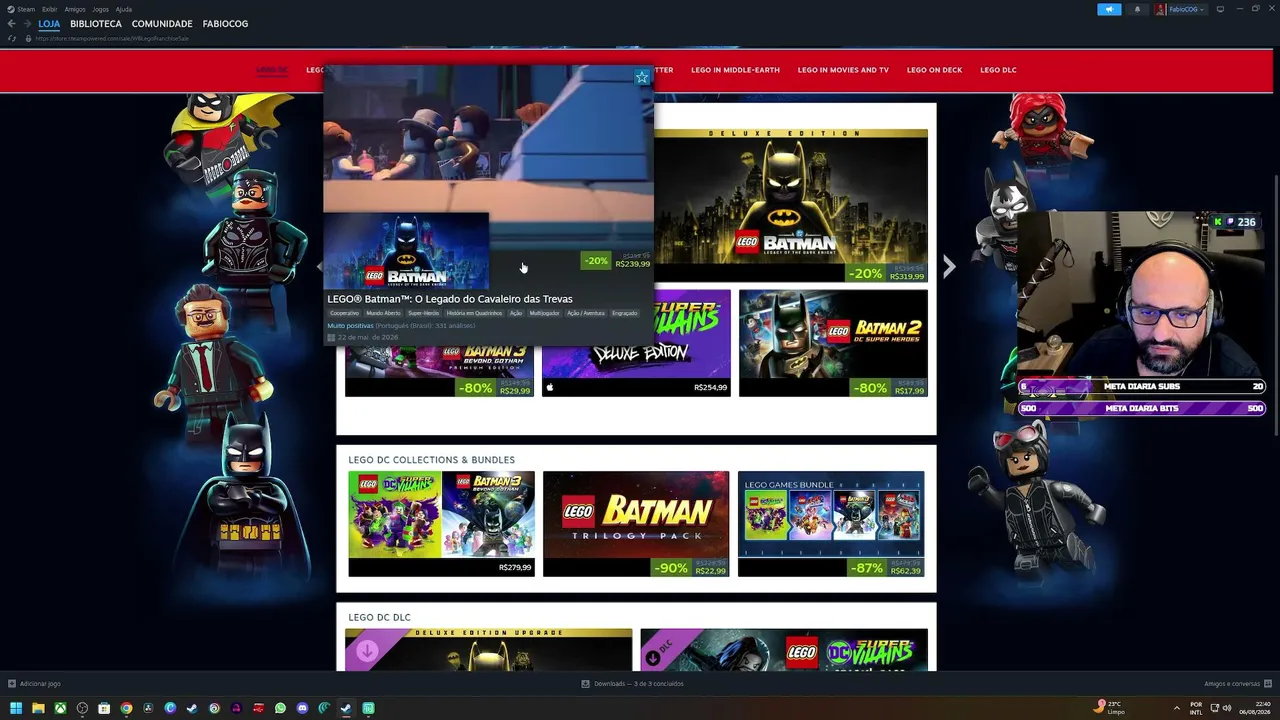Open volume control in system tray
This screenshot has width=1280, height=720.
(1227, 708)
